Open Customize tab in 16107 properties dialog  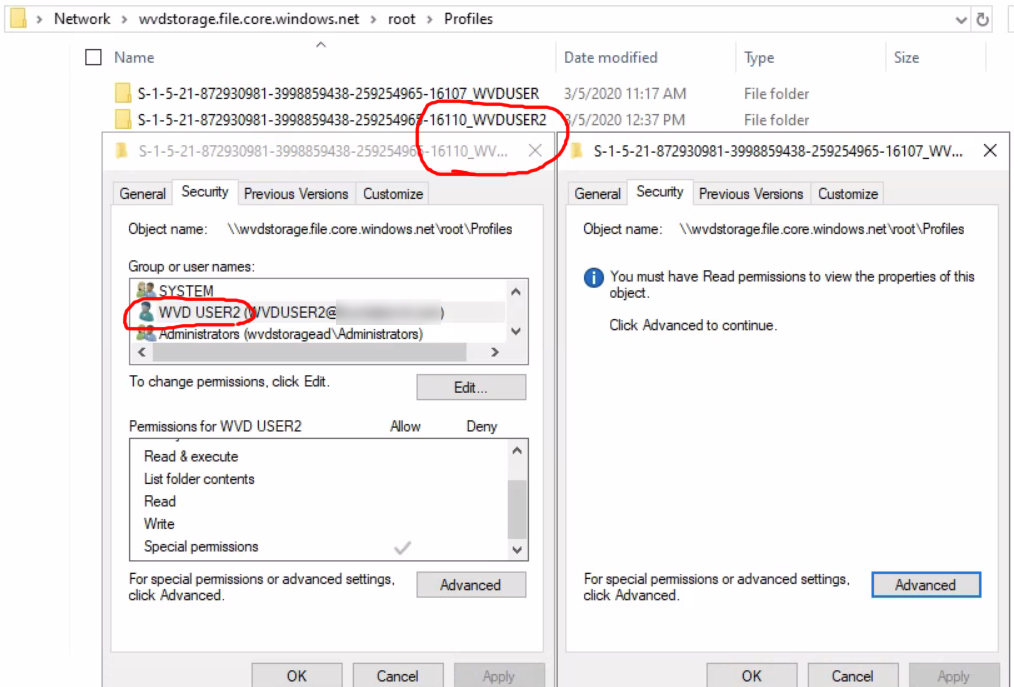pos(848,193)
